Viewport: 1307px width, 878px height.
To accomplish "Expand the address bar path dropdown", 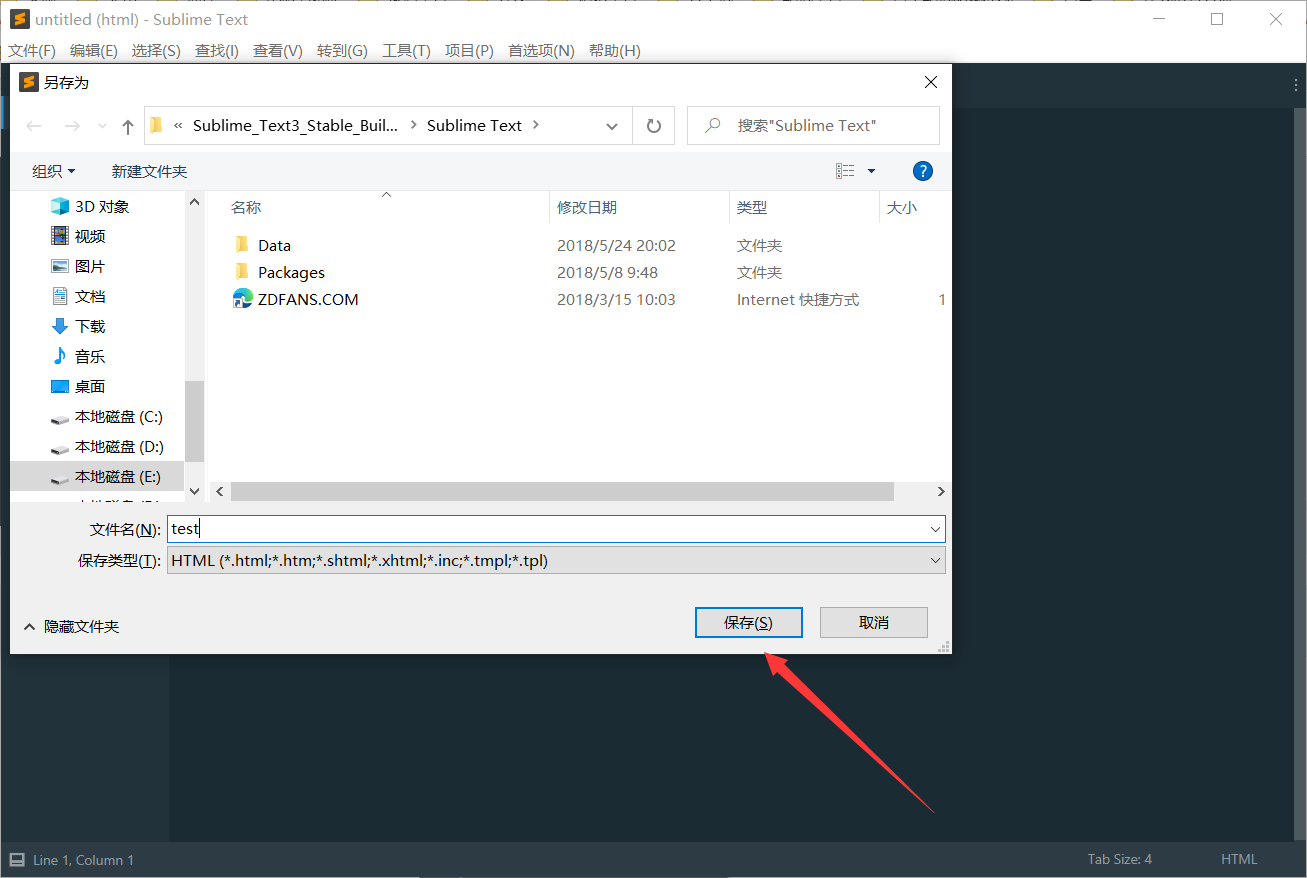I will tap(611, 125).
